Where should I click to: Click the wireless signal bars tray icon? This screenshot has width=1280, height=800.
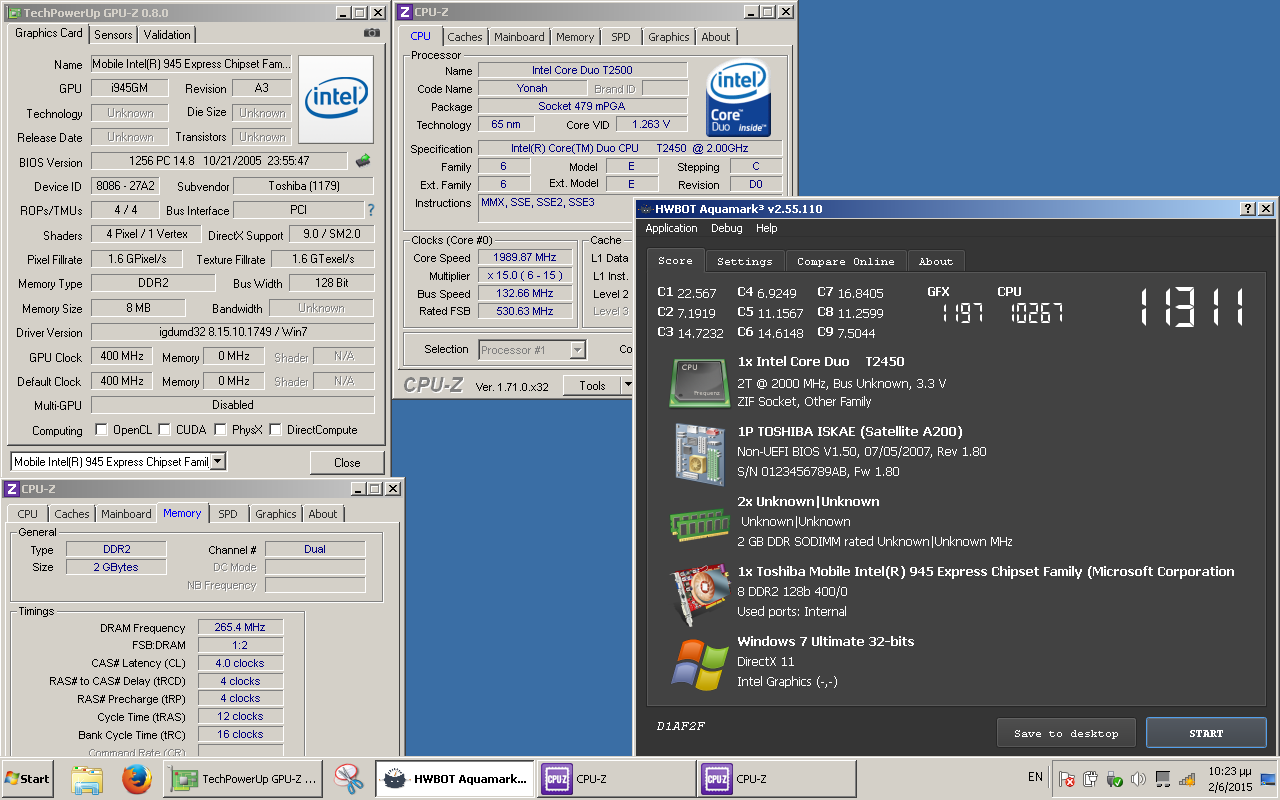click(x=1187, y=779)
